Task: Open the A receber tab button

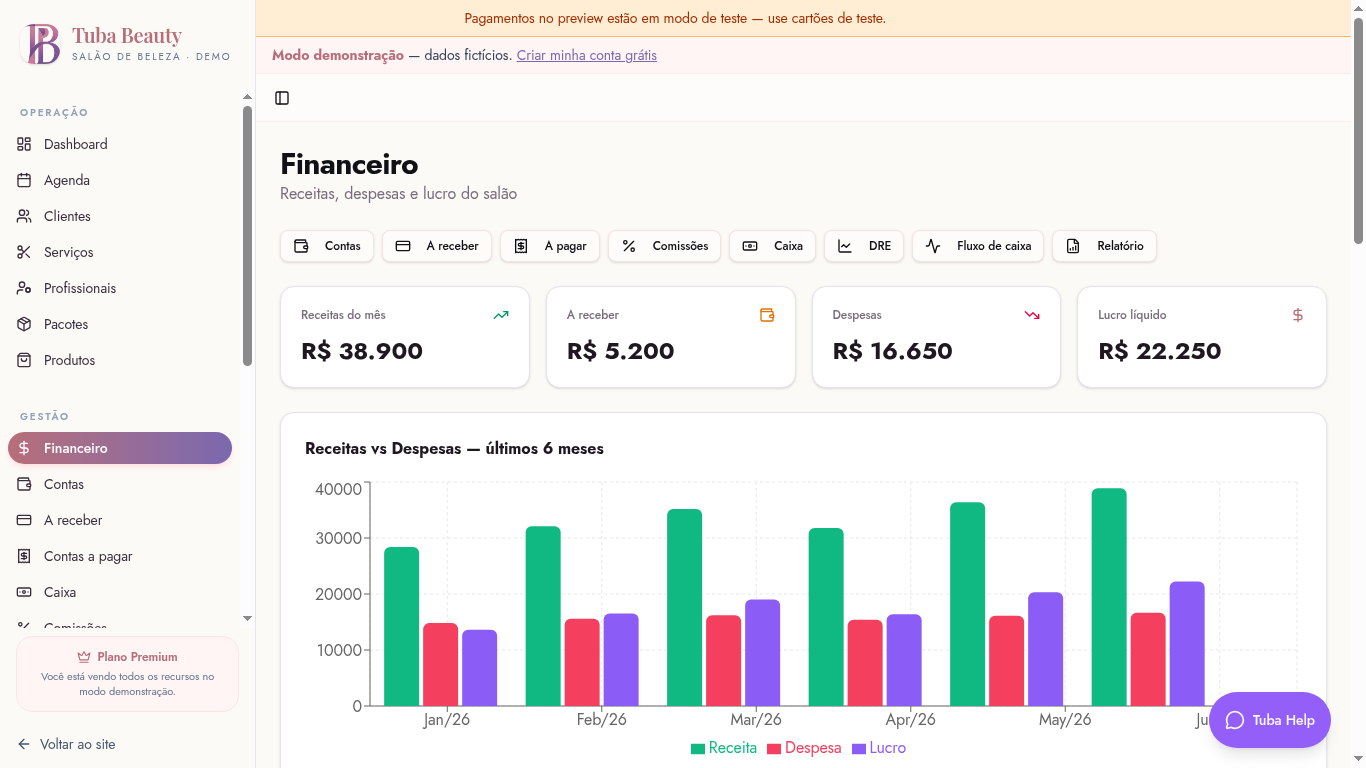Action: coord(437,246)
